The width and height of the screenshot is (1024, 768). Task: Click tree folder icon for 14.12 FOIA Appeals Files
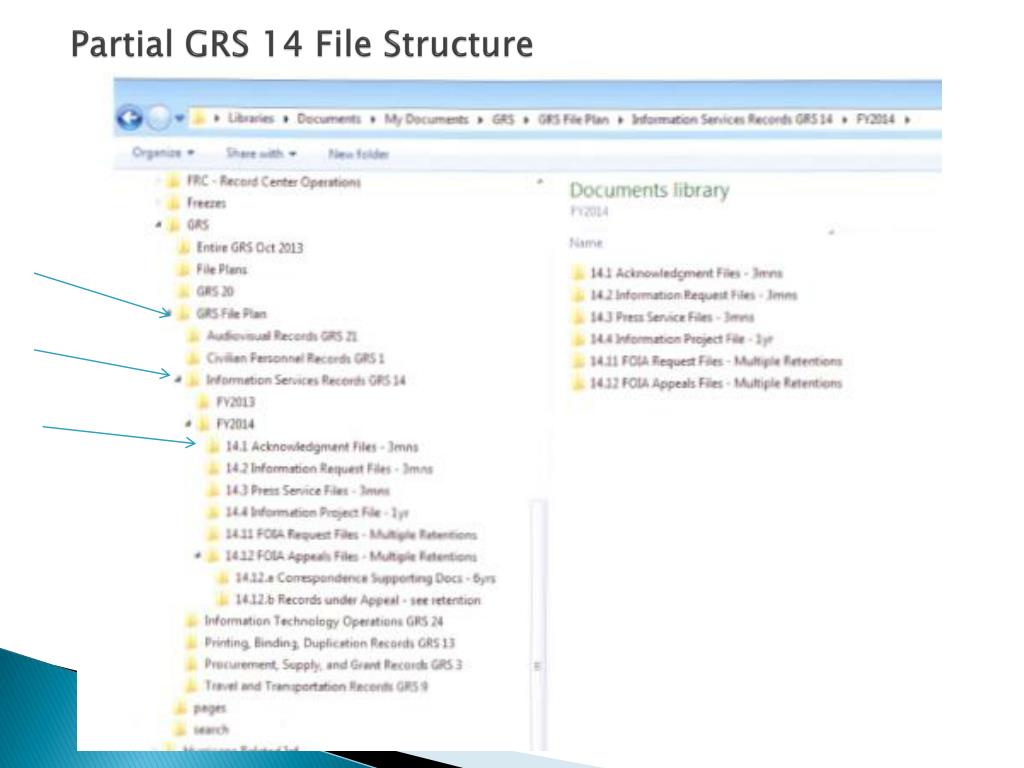coord(213,556)
